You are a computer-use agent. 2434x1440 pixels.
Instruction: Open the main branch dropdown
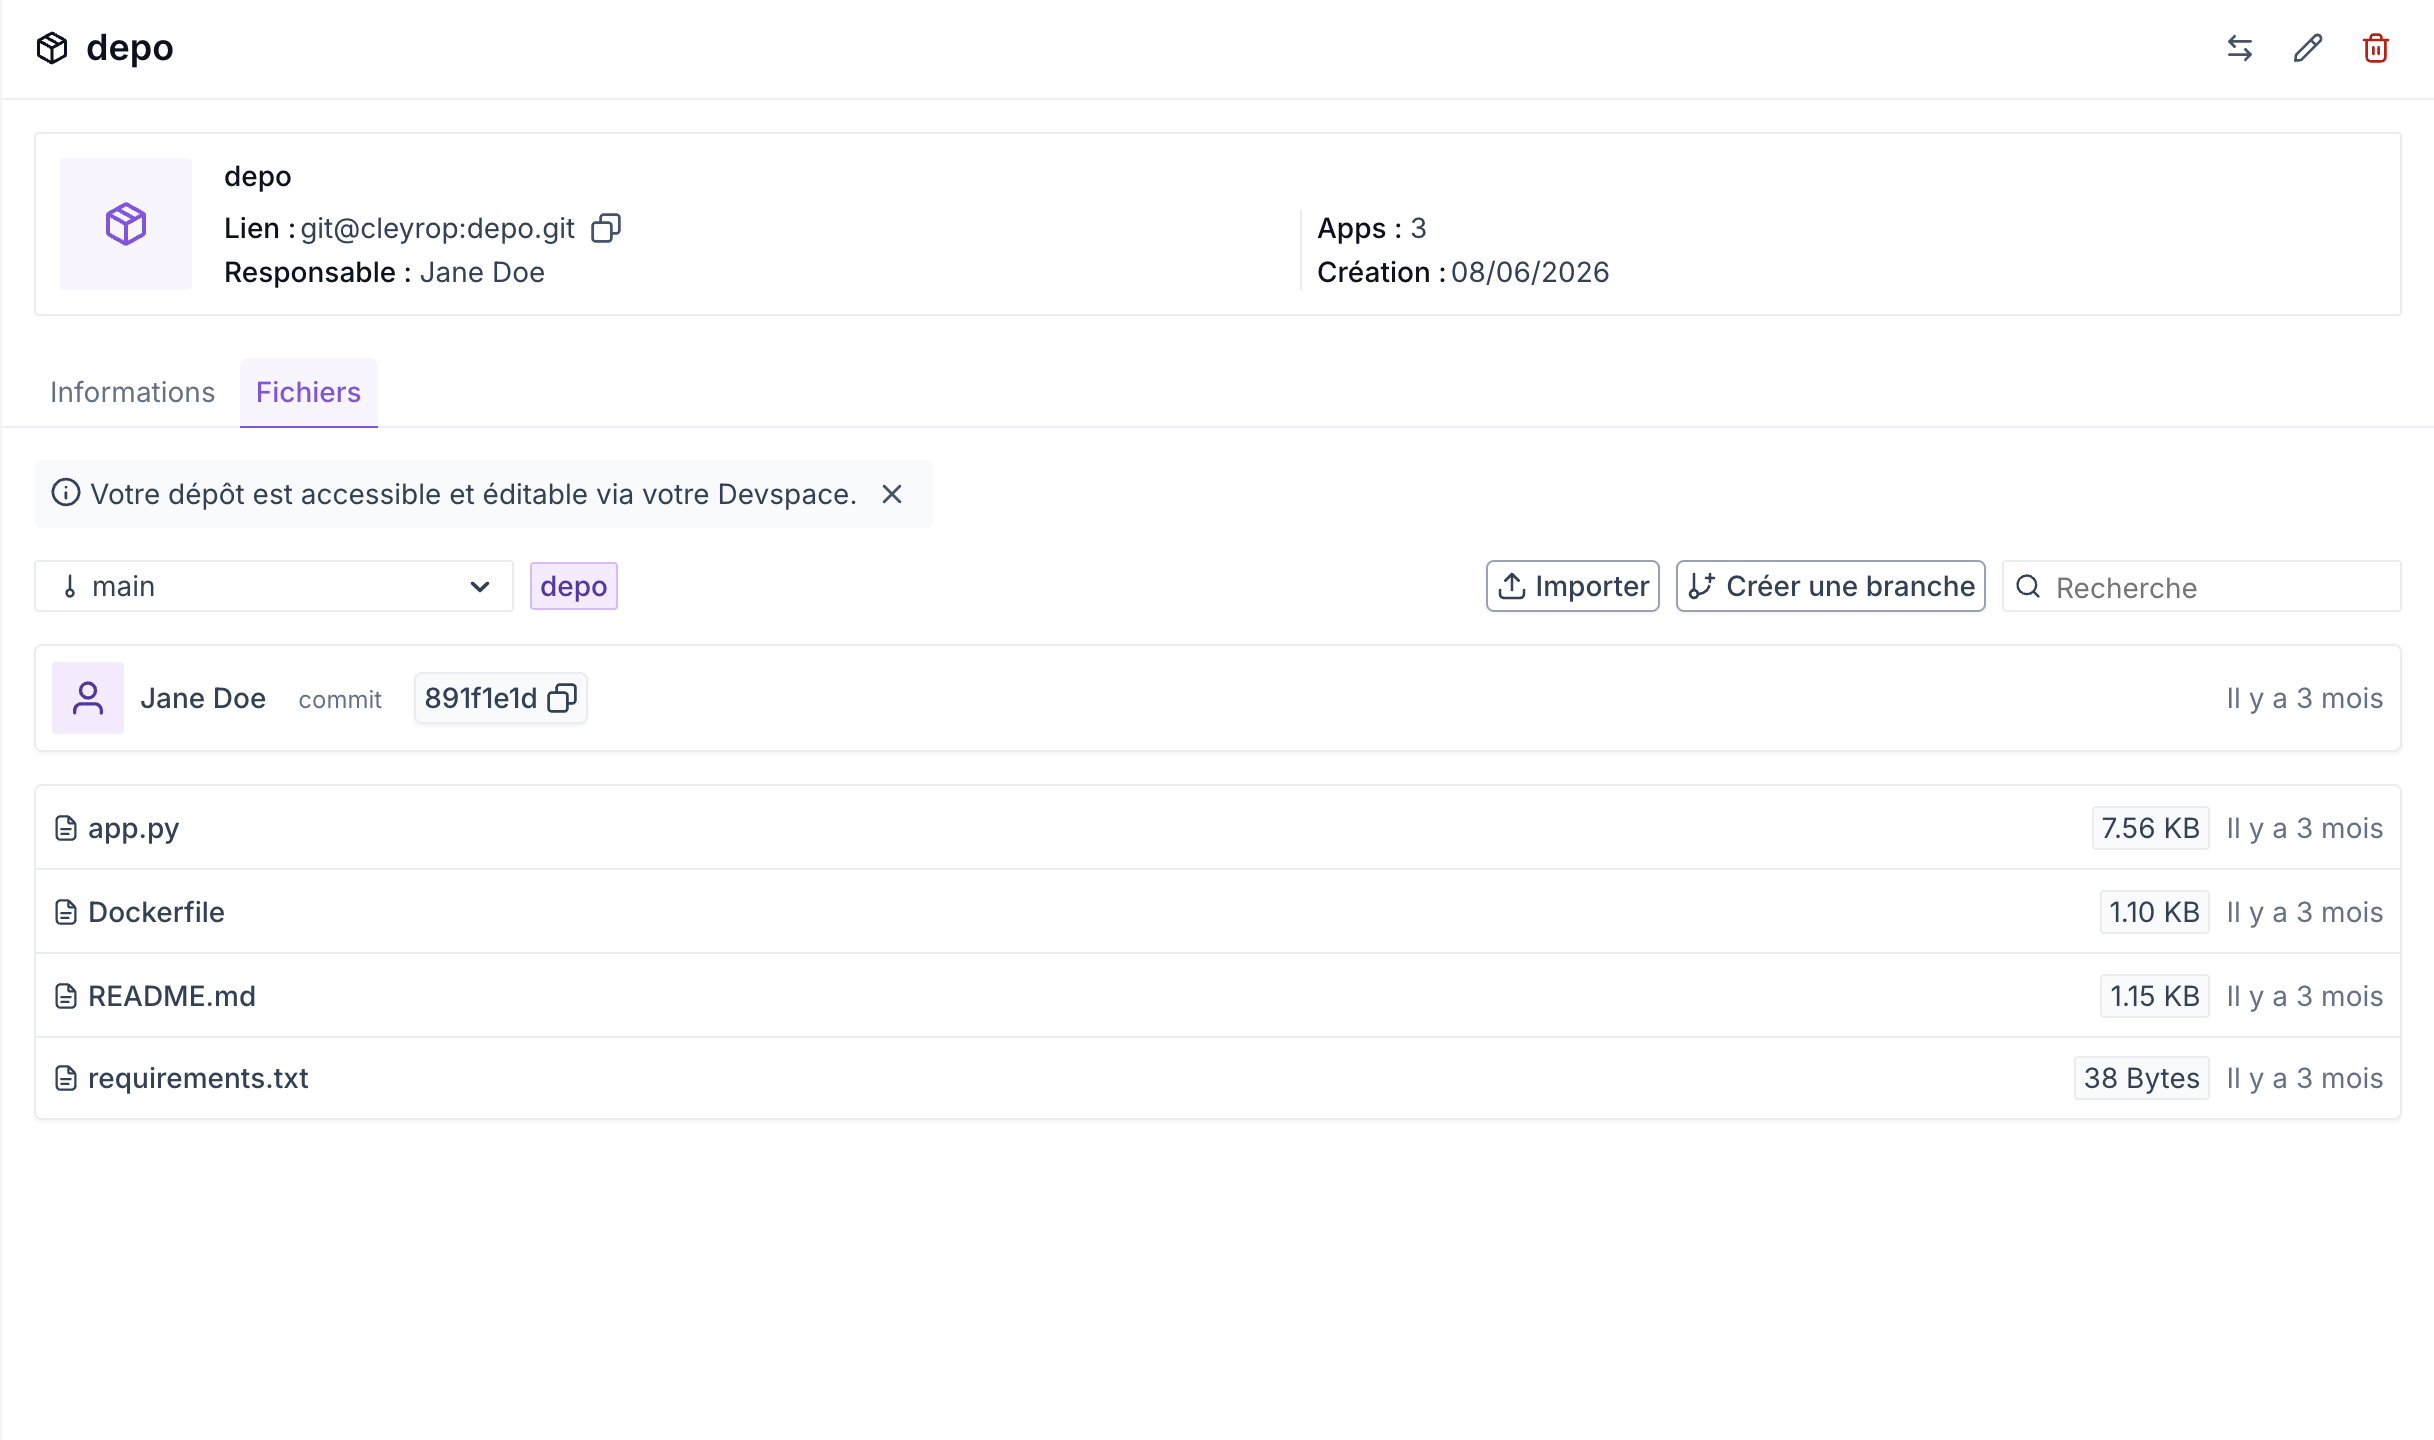(x=274, y=586)
